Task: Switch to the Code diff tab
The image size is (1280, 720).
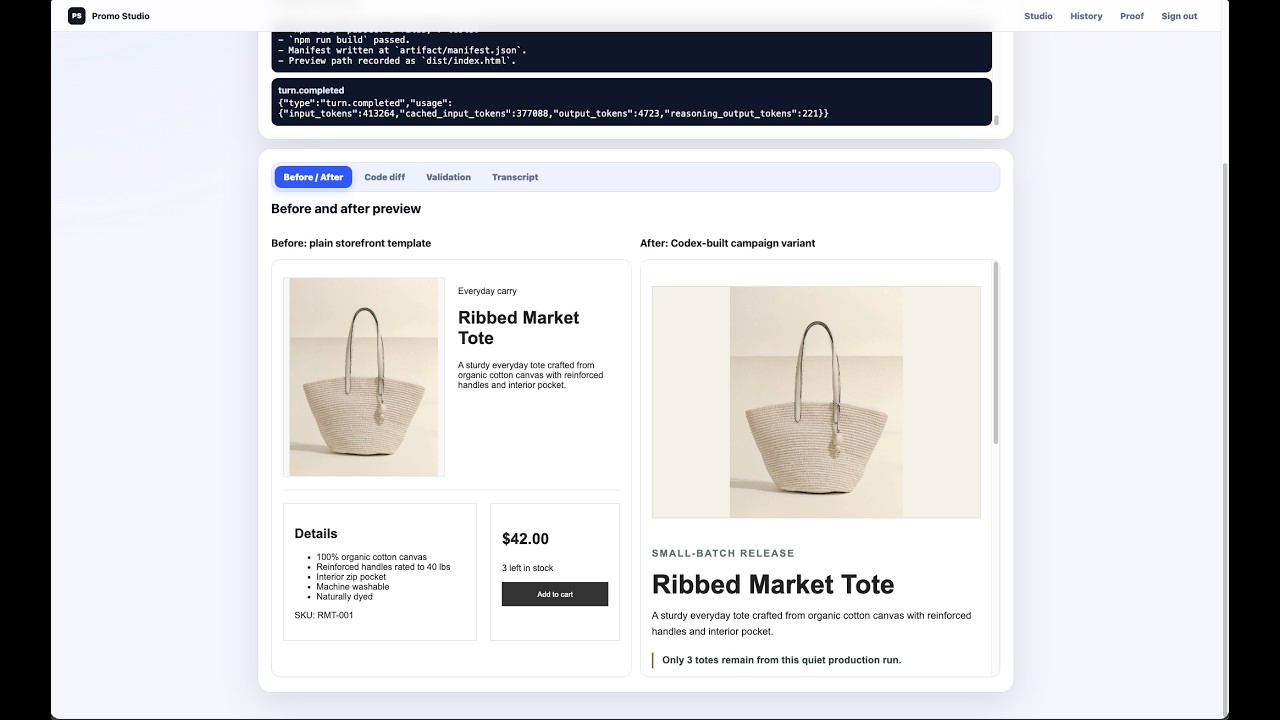Action: click(x=385, y=177)
